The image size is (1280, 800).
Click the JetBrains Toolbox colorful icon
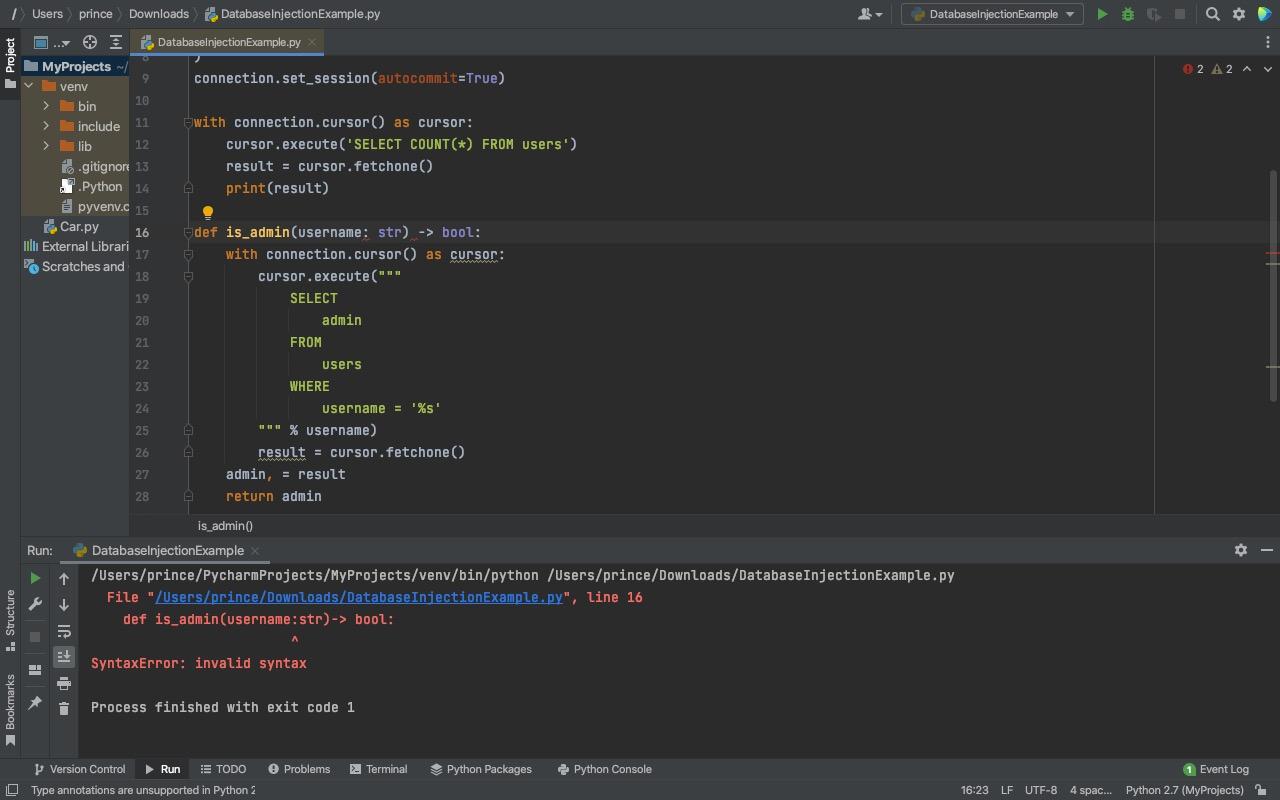(x=1265, y=14)
